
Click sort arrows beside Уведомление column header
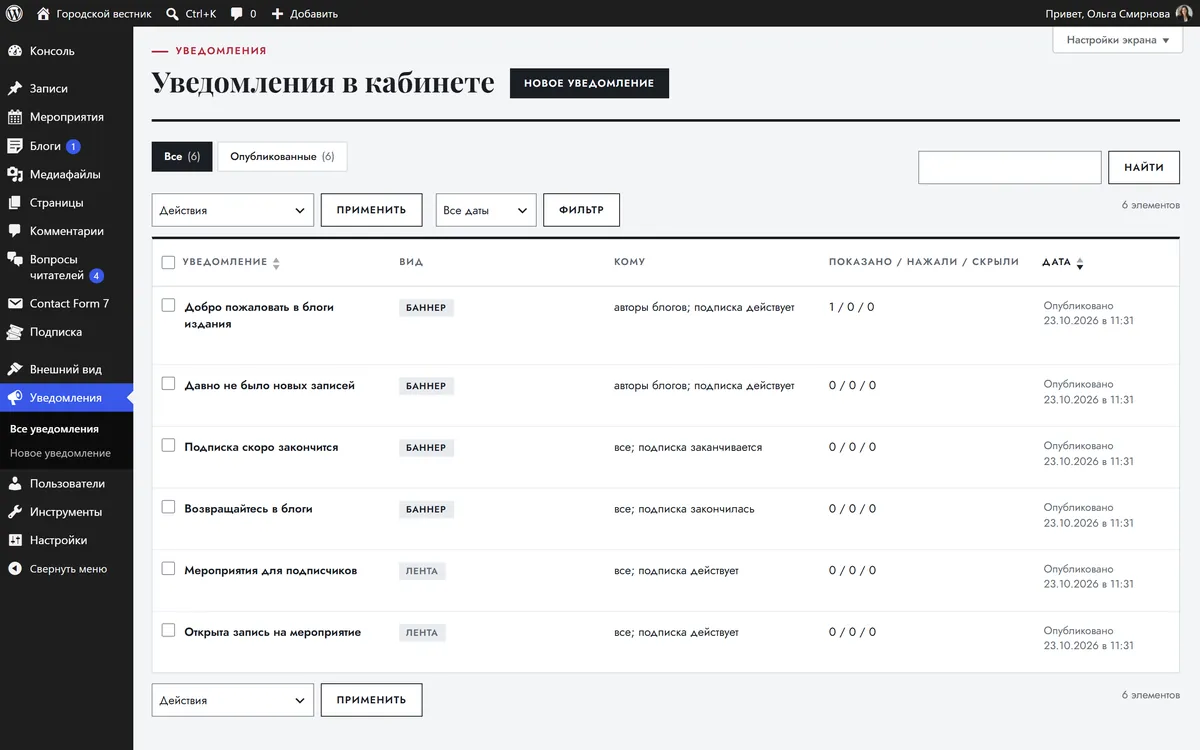click(276, 263)
